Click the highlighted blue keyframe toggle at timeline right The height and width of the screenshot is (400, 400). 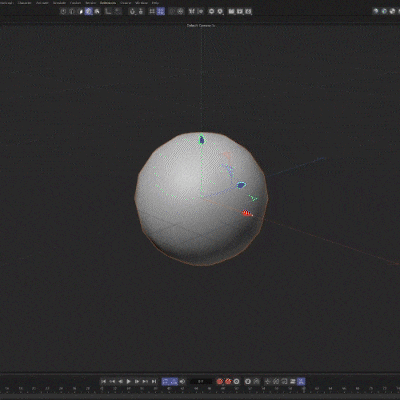(x=301, y=381)
